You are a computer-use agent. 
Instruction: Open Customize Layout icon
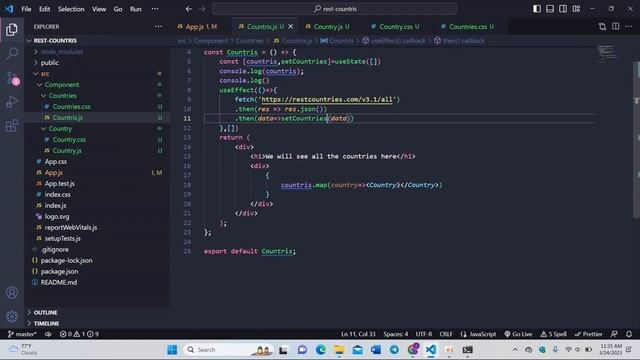576,9
